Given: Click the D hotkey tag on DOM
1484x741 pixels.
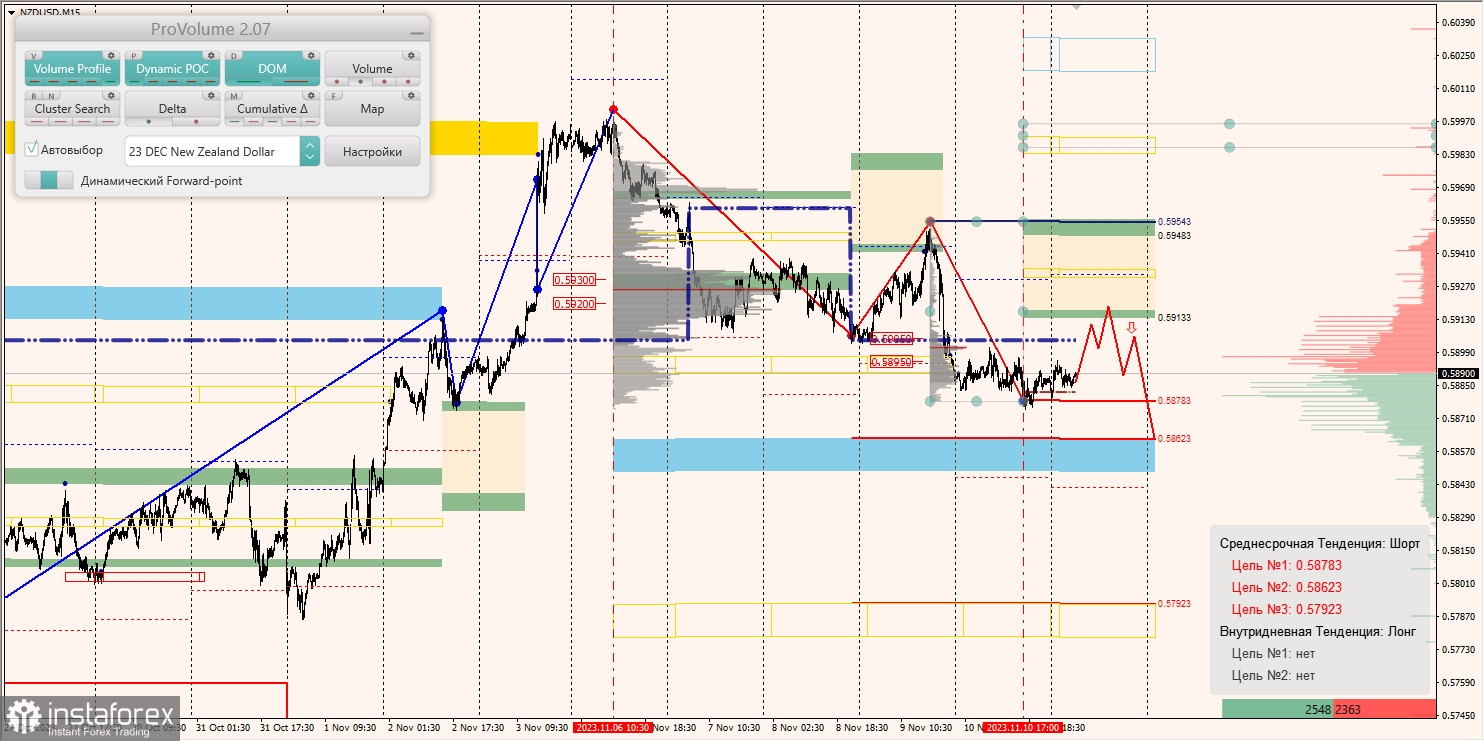Looking at the screenshot, I should pos(234,56).
